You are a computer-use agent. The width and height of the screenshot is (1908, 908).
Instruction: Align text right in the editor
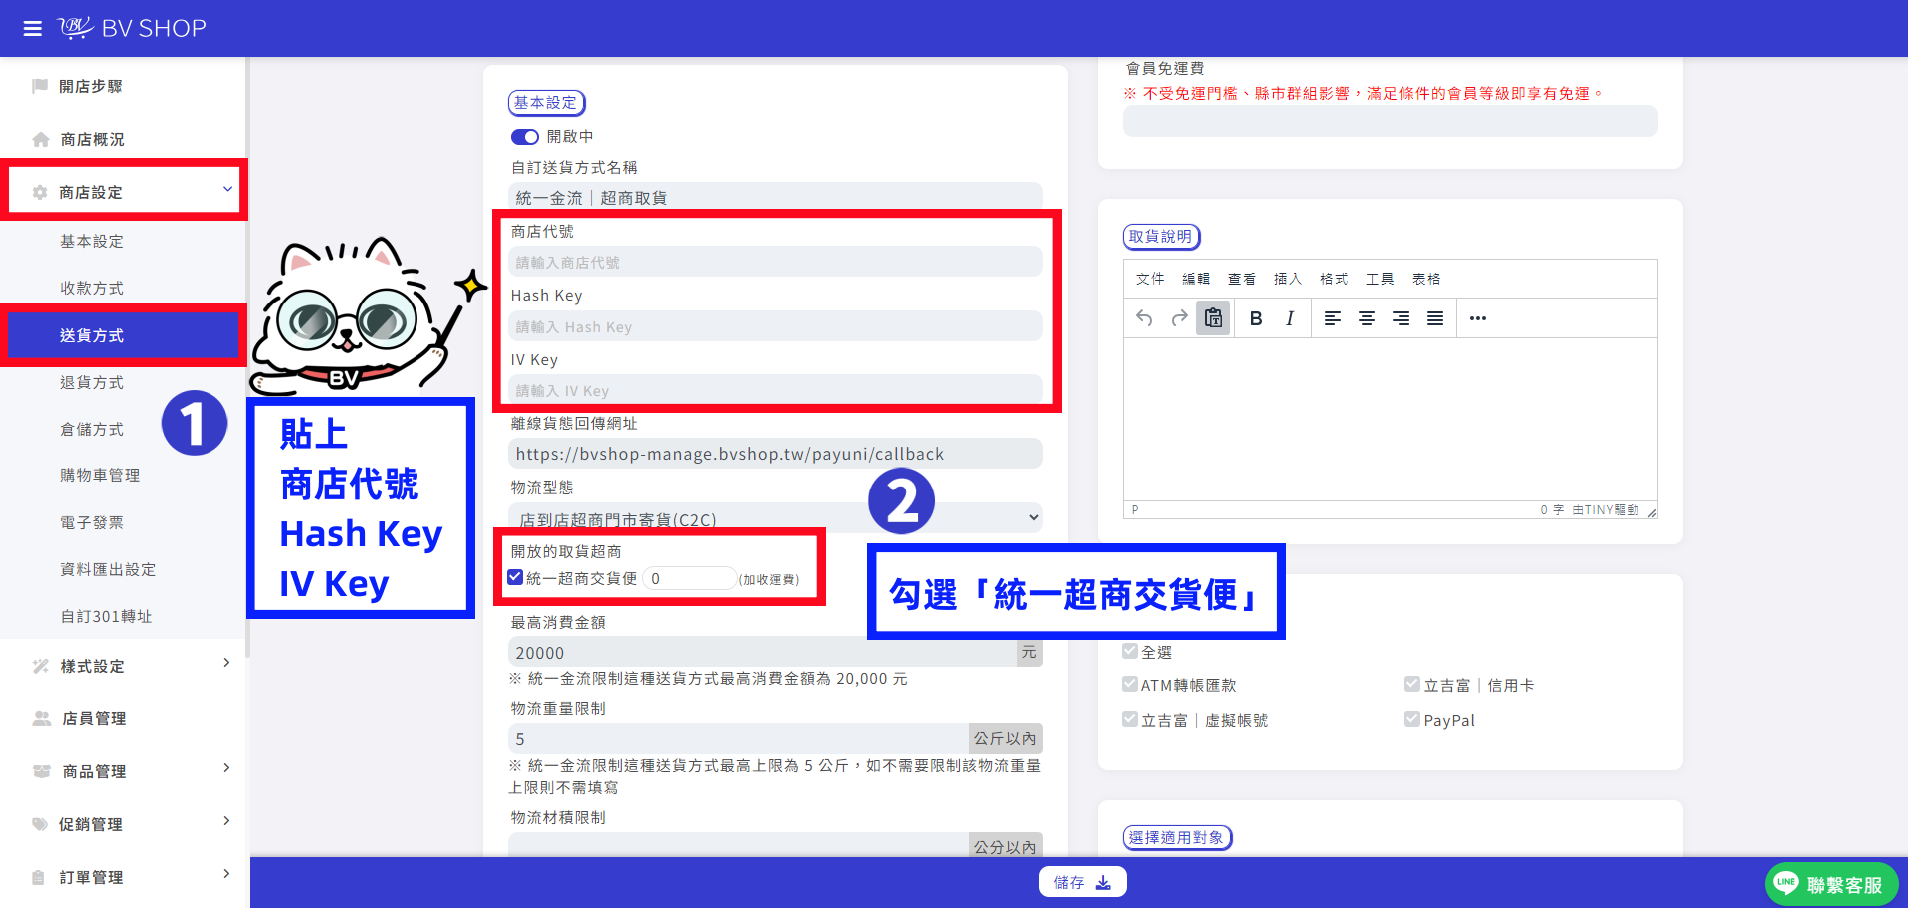pos(1401,318)
